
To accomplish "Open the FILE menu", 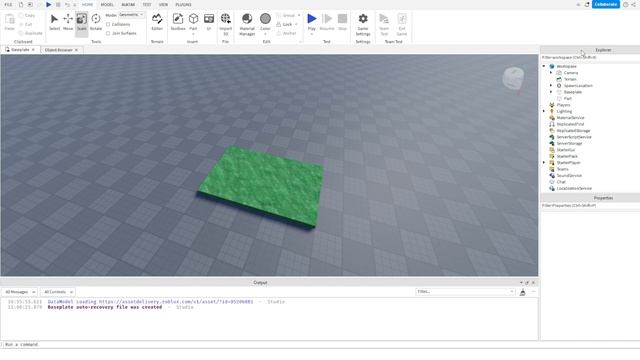I will 8,4.
